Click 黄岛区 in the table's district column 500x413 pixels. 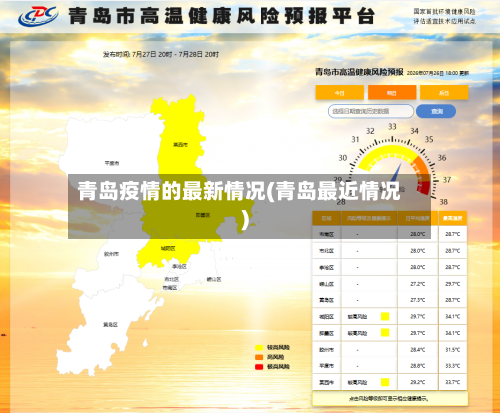(x=326, y=300)
